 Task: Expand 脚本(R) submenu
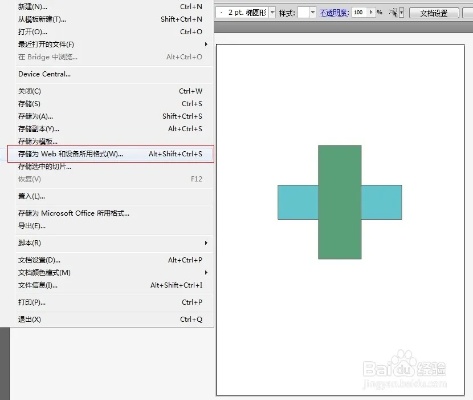pyautogui.click(x=110, y=243)
